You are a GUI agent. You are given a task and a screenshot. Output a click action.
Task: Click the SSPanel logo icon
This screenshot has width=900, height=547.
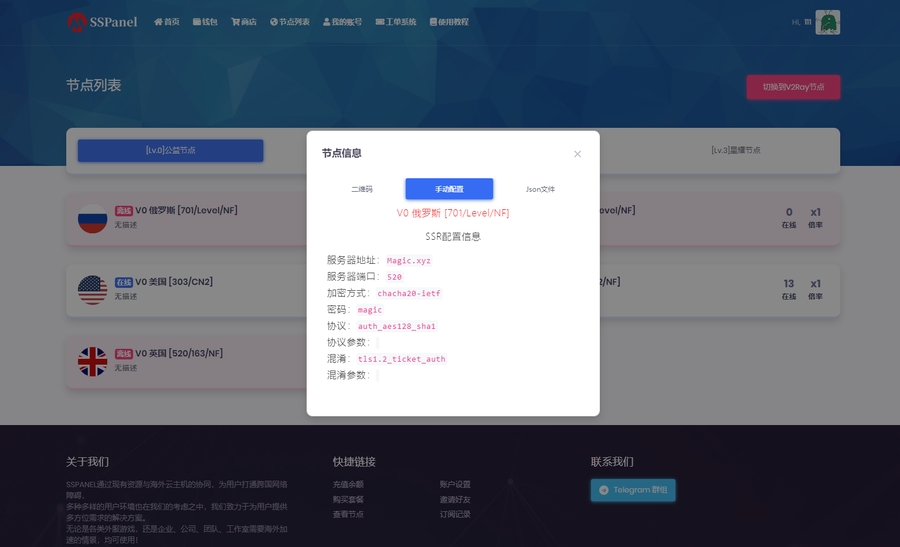coord(77,21)
